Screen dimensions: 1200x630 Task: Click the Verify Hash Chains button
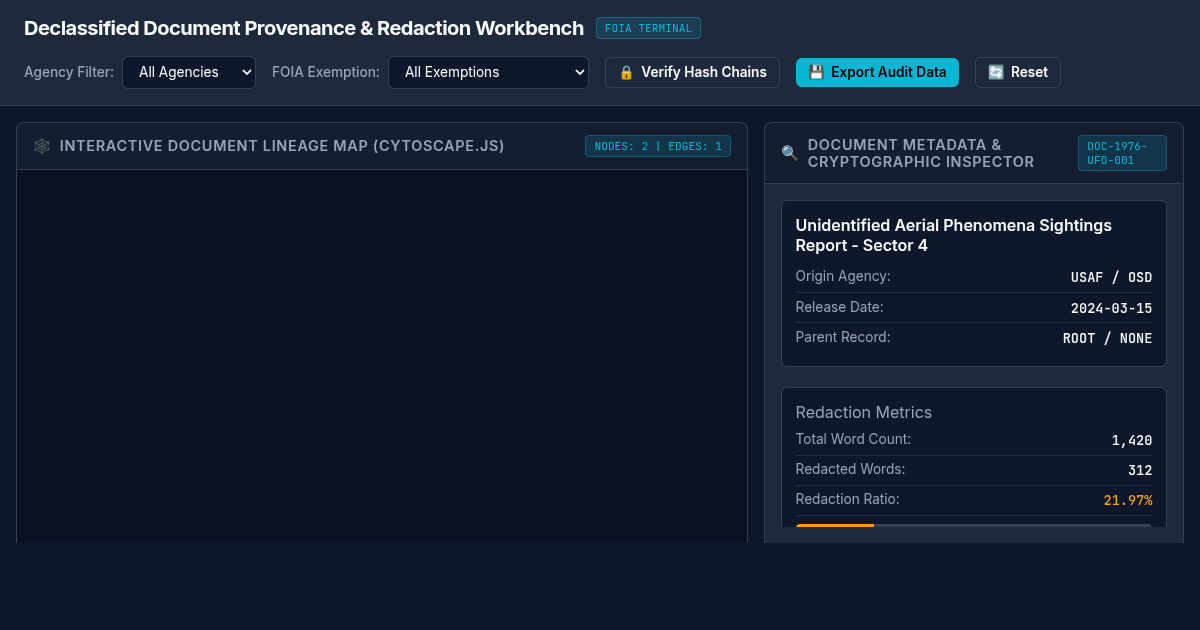click(692, 72)
